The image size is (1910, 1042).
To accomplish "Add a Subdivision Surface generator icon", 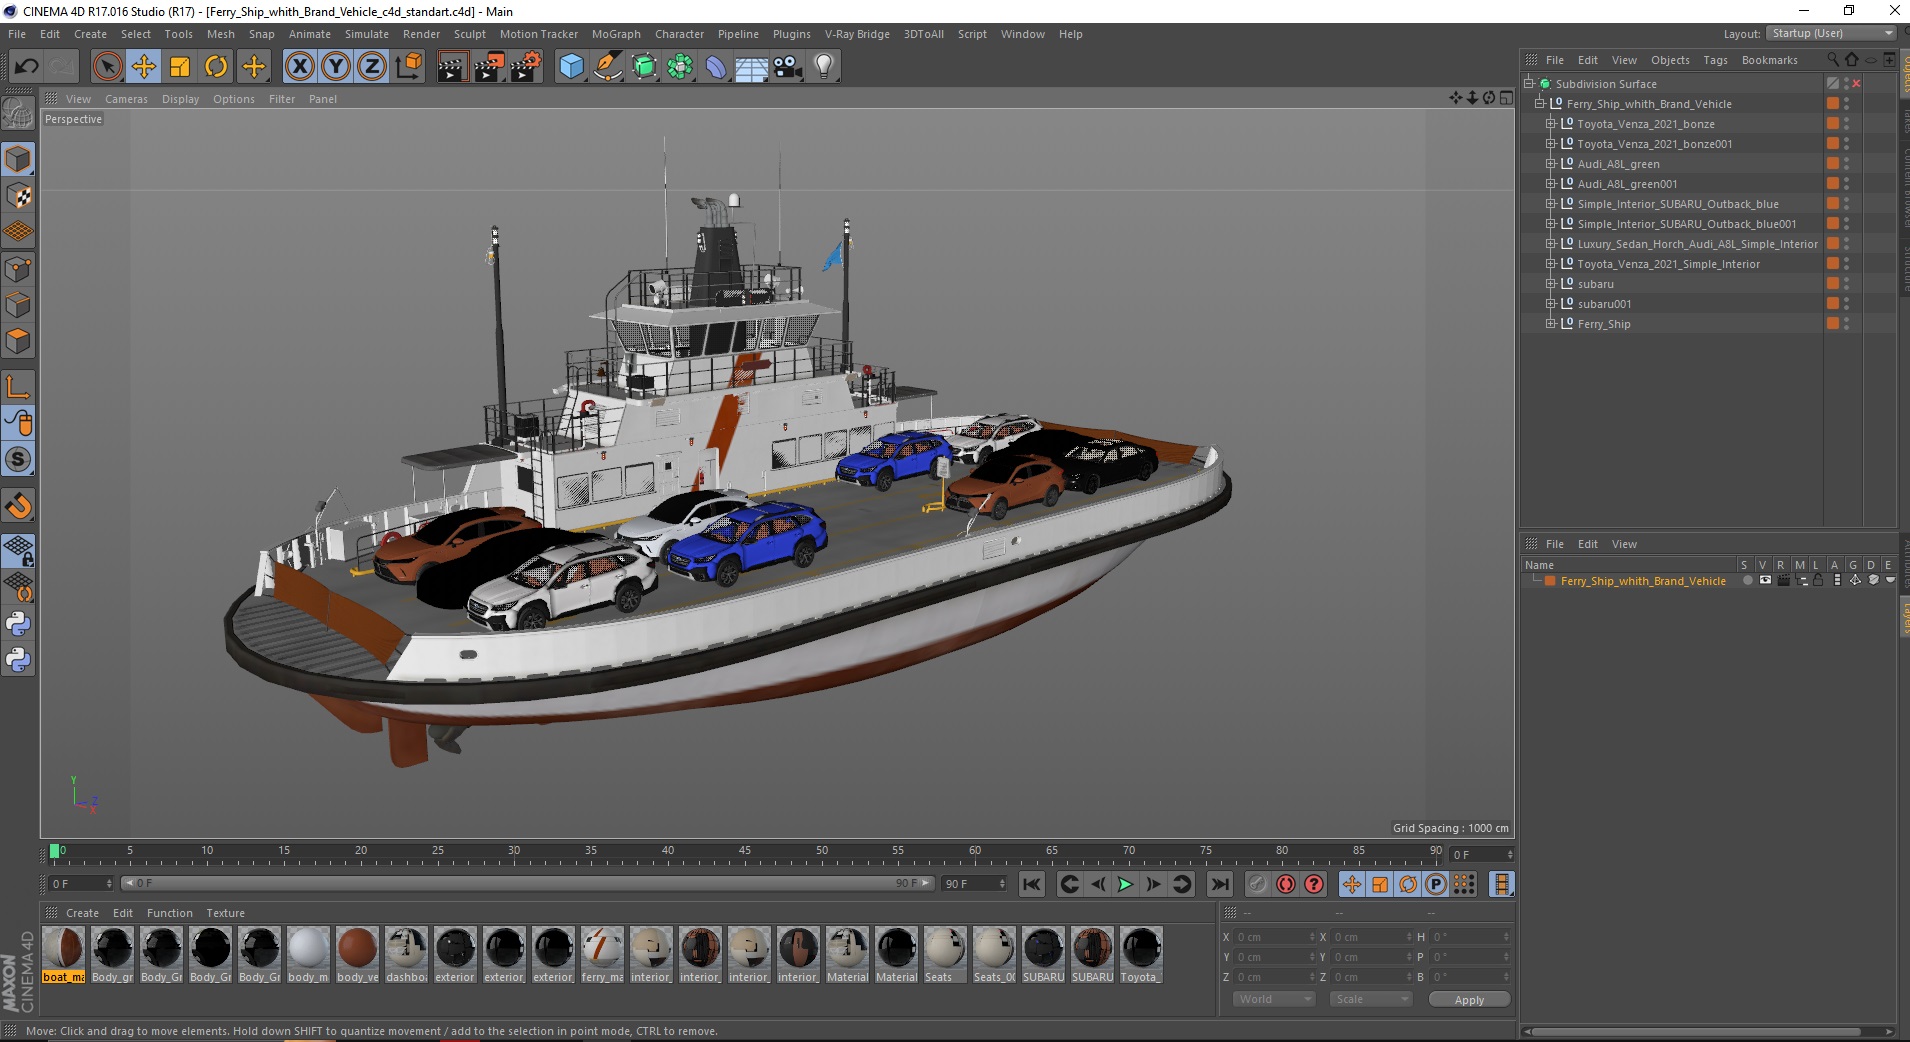I will click(644, 67).
